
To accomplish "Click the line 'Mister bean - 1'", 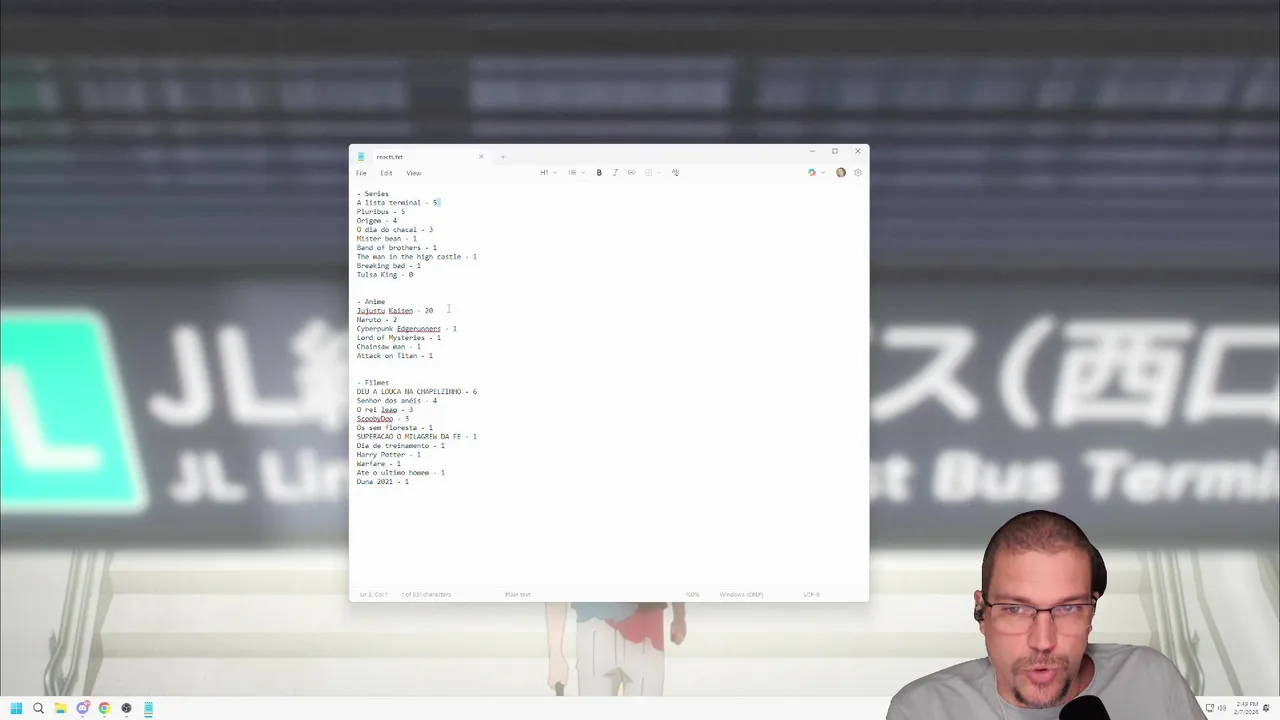I will point(387,239).
